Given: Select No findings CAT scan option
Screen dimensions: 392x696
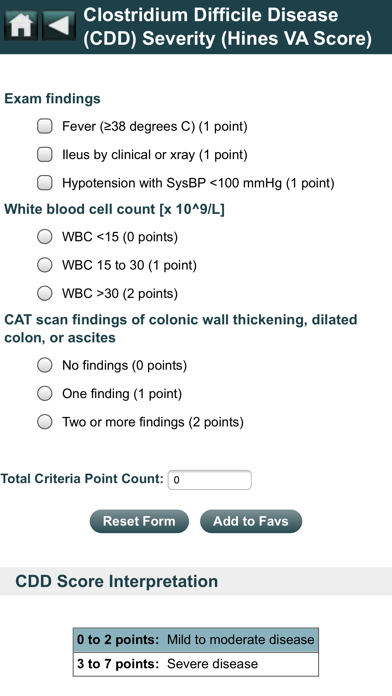Looking at the screenshot, I should (x=44, y=365).
